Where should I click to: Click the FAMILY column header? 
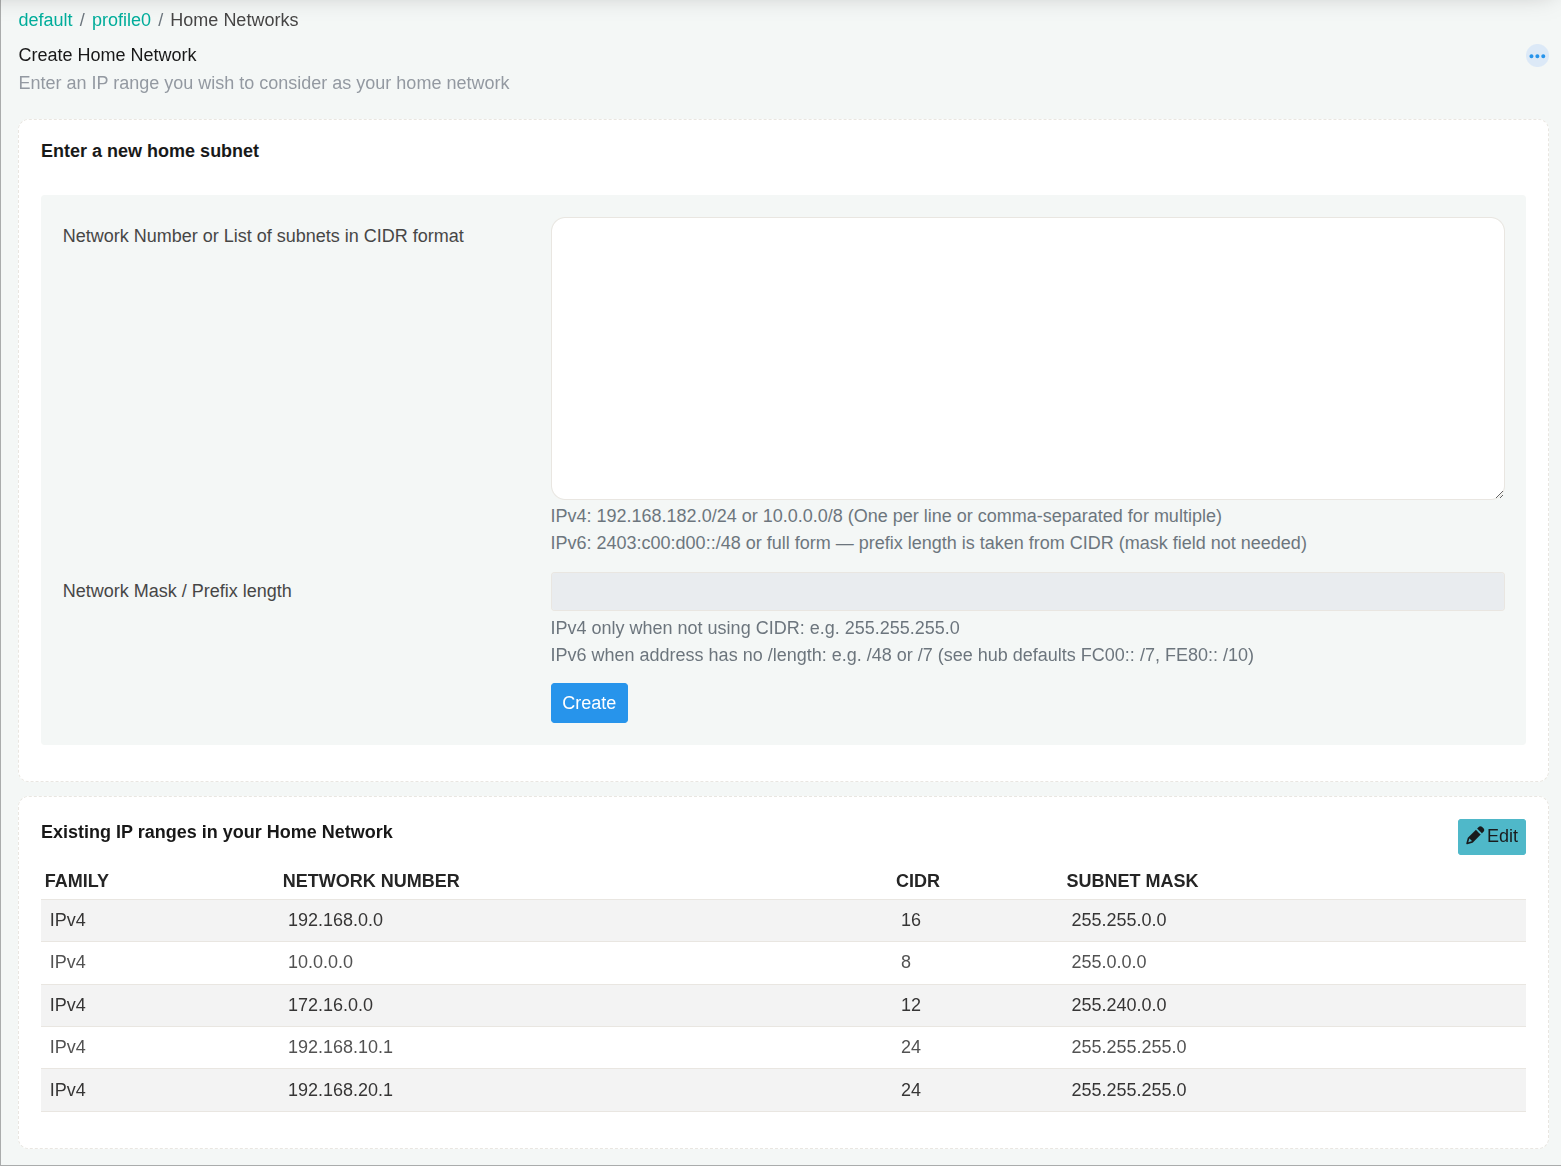click(77, 881)
